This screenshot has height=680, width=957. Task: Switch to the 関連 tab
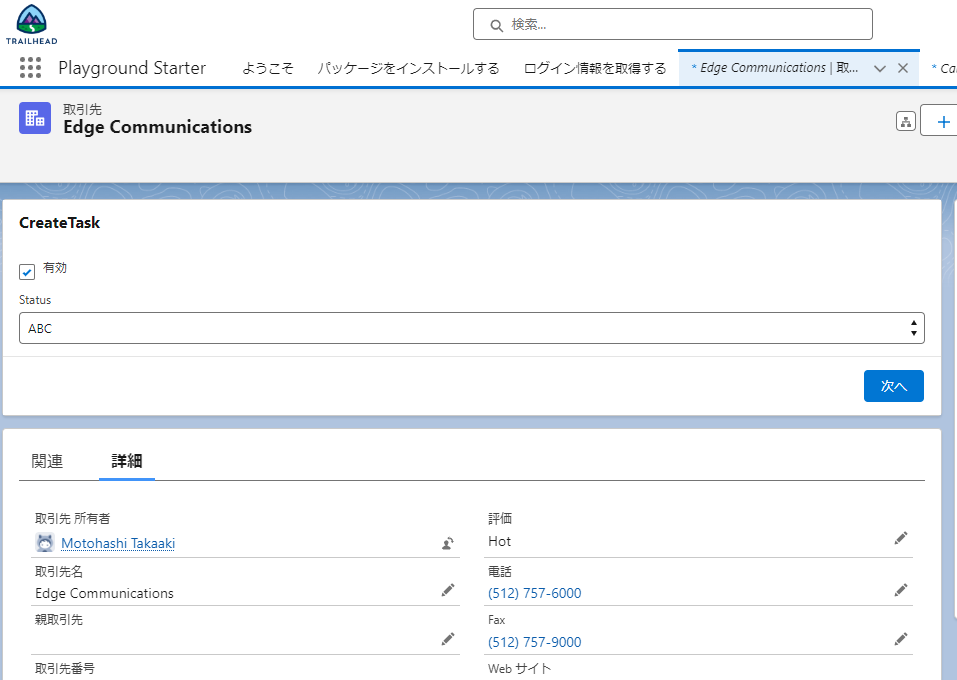[x=47, y=461]
